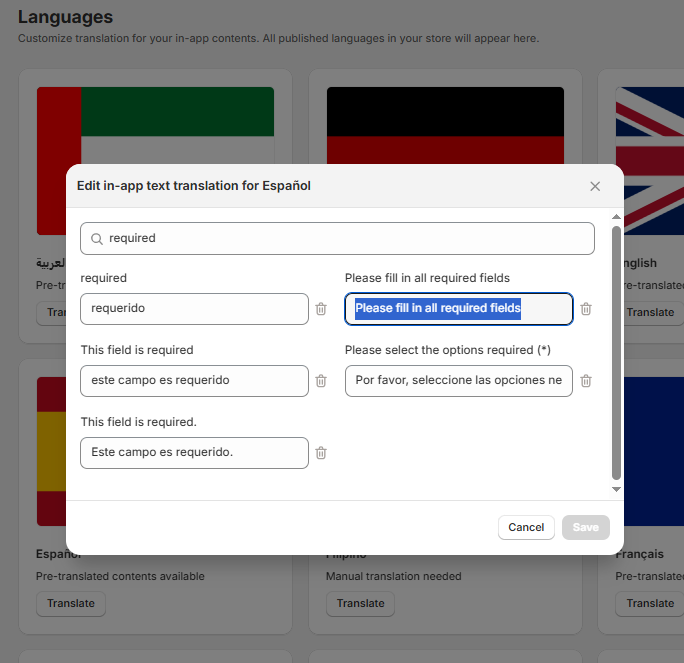
Task: Close the Edit translation dialog
Action: coord(595,186)
